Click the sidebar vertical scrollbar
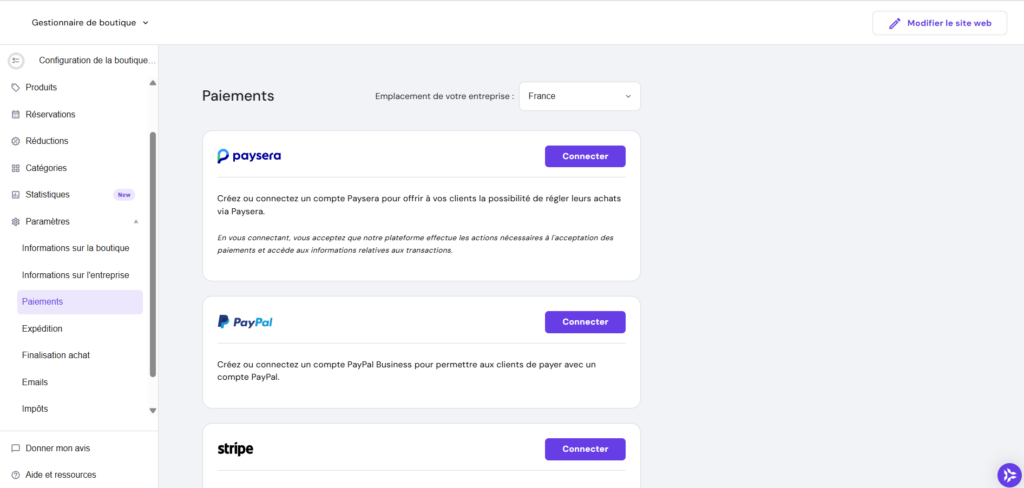 coord(152,255)
